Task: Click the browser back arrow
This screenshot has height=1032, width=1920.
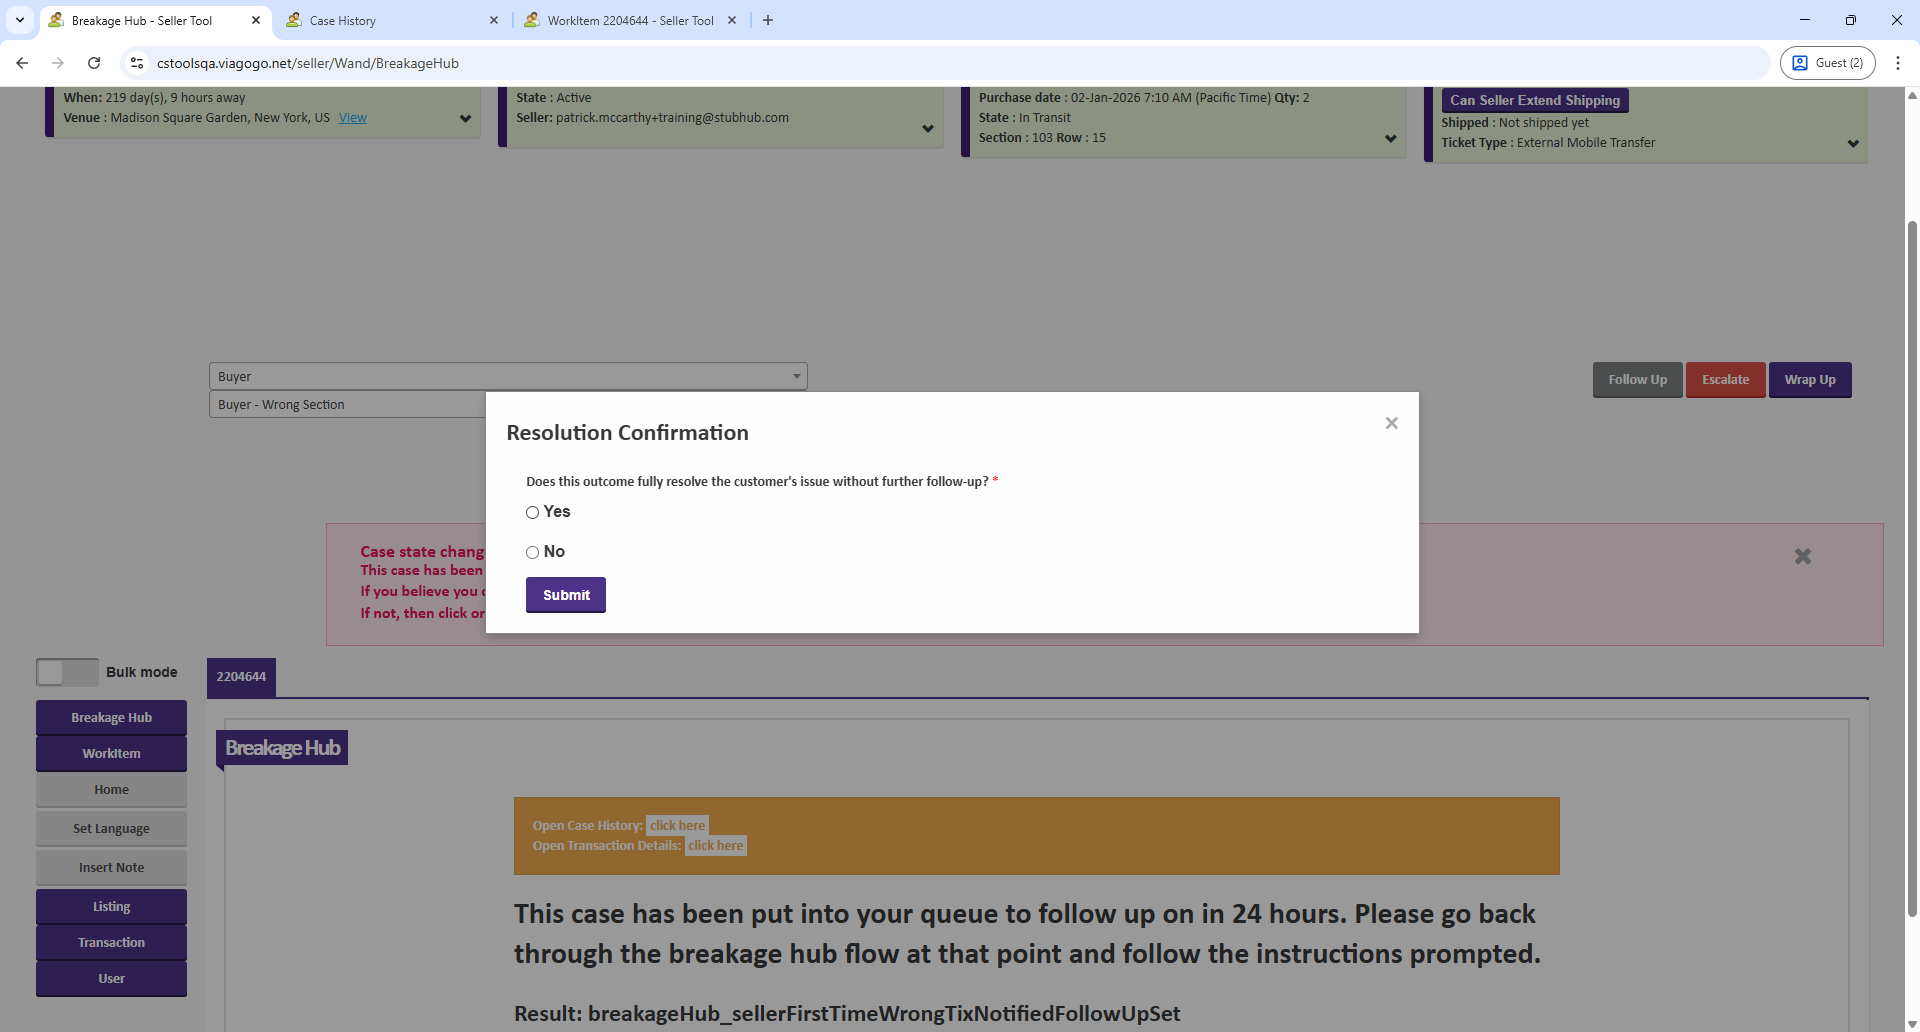Action: coord(22,63)
